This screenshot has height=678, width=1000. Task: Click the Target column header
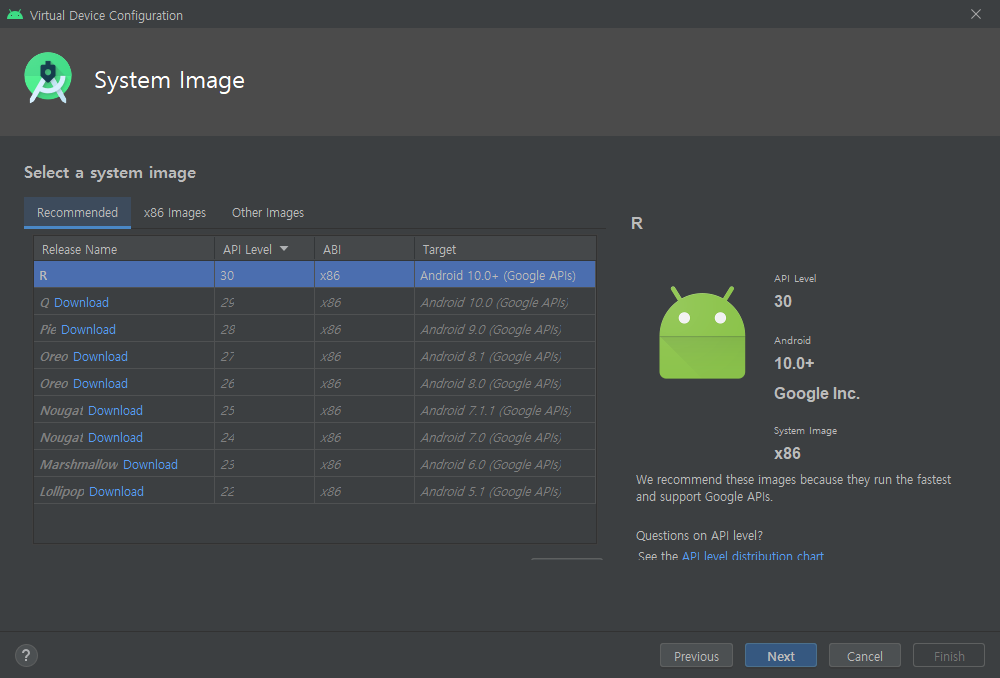505,249
